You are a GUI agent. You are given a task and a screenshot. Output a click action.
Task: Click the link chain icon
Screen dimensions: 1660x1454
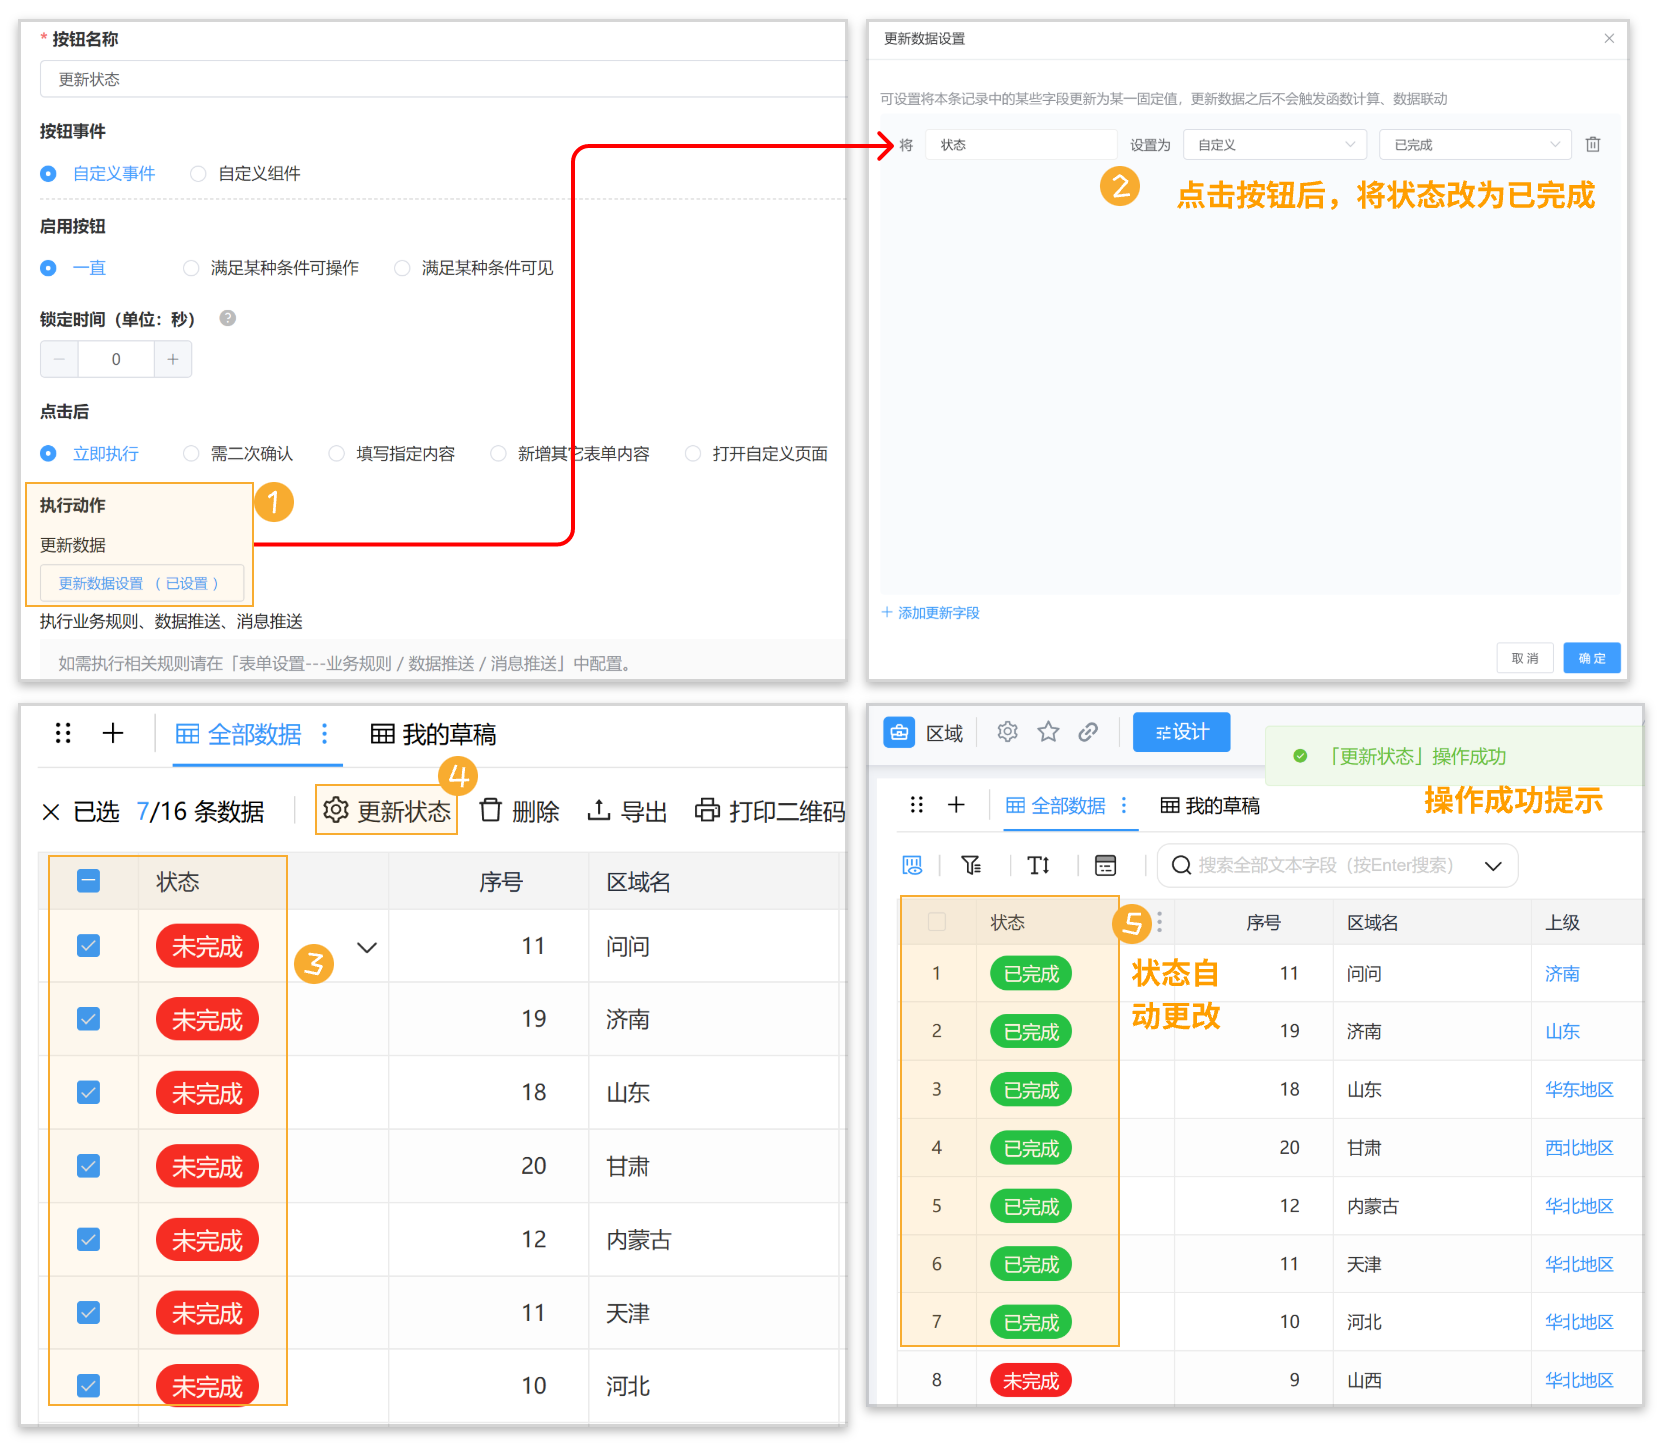point(1088,732)
